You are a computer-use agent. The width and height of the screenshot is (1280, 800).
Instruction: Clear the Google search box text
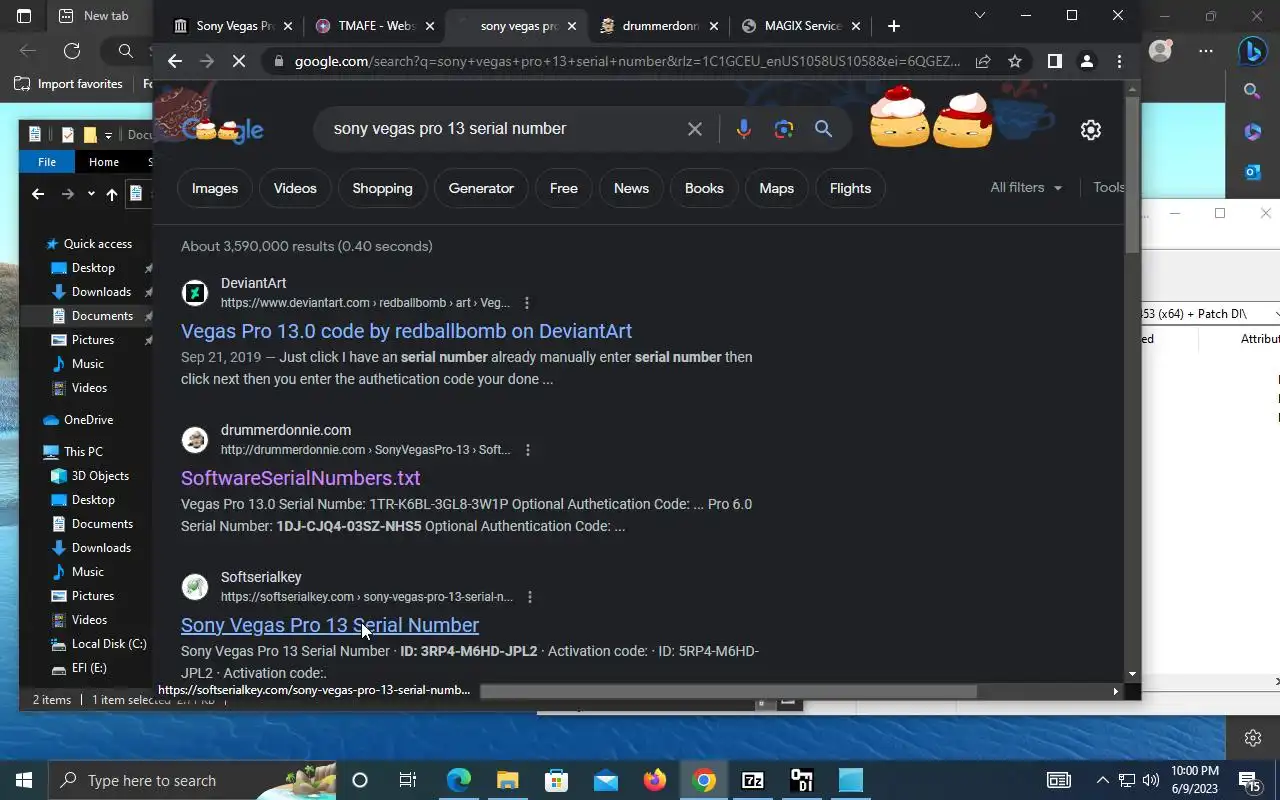[695, 129]
